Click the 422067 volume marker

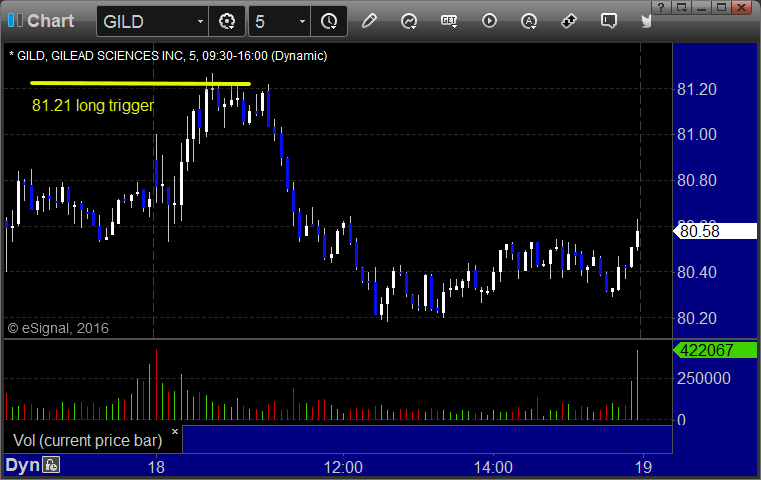click(x=715, y=350)
